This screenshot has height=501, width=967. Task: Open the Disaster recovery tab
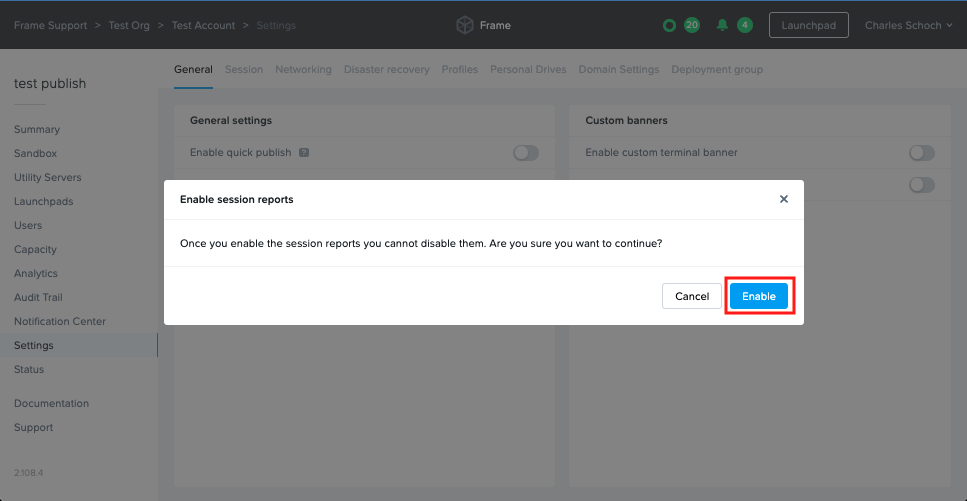click(x=387, y=70)
